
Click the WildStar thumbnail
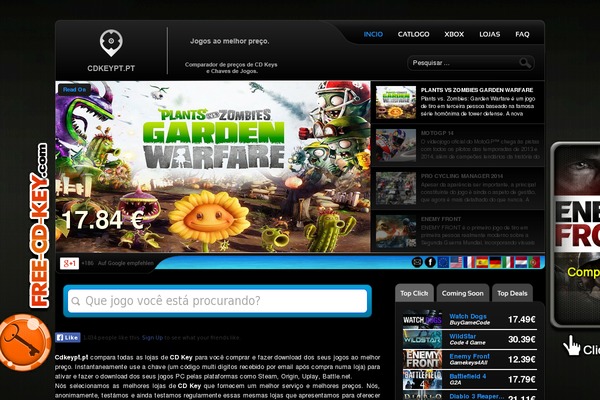tap(422, 339)
